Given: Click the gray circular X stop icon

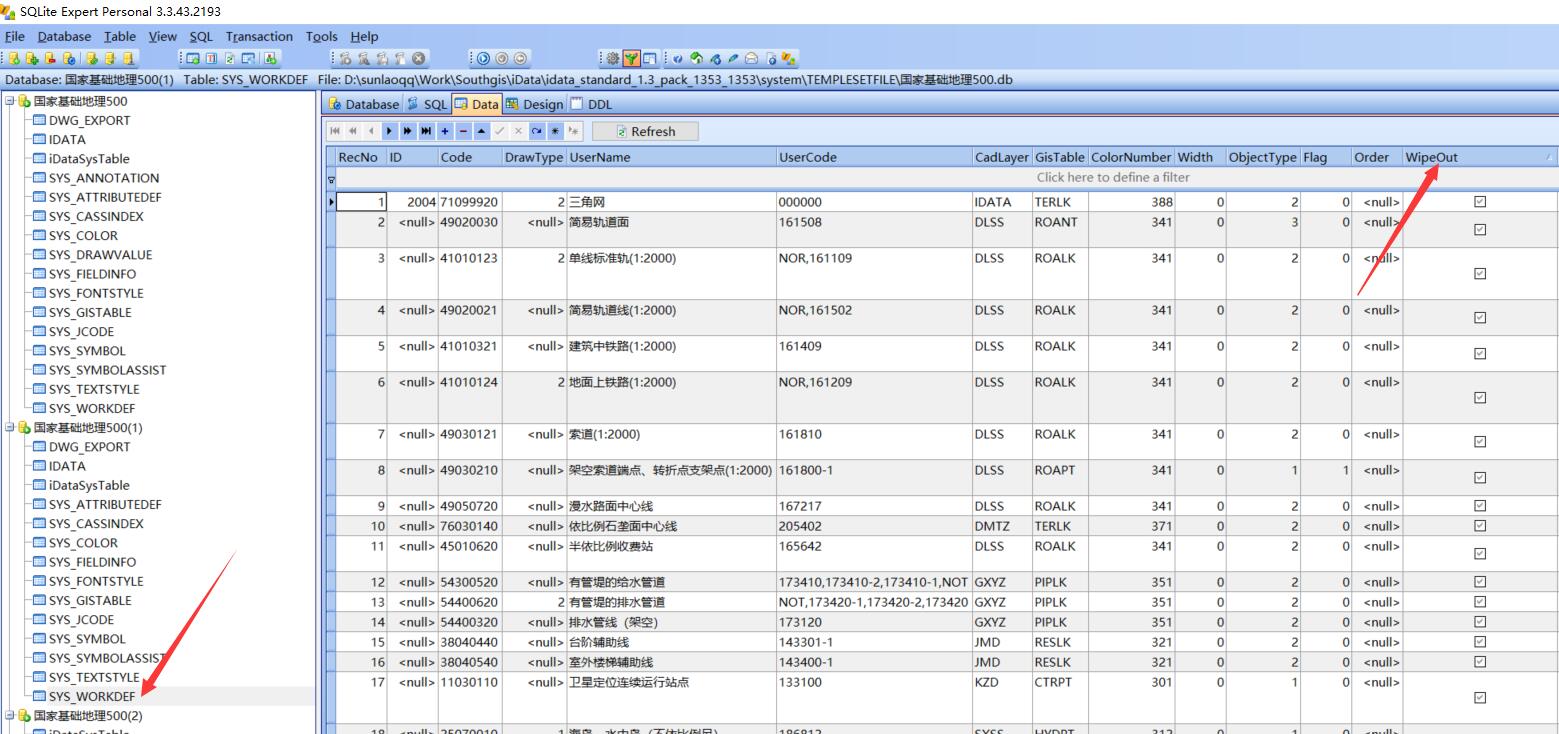Looking at the screenshot, I should pos(418,58).
